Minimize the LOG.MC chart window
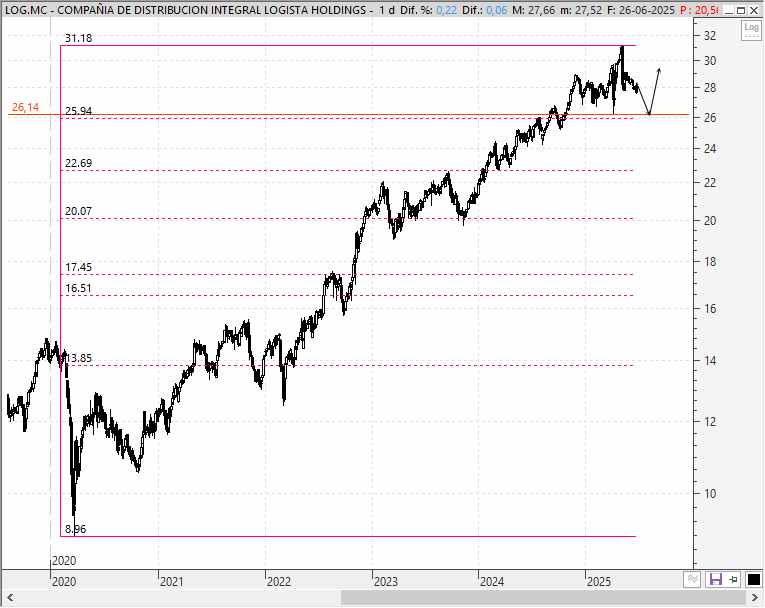 729,10
